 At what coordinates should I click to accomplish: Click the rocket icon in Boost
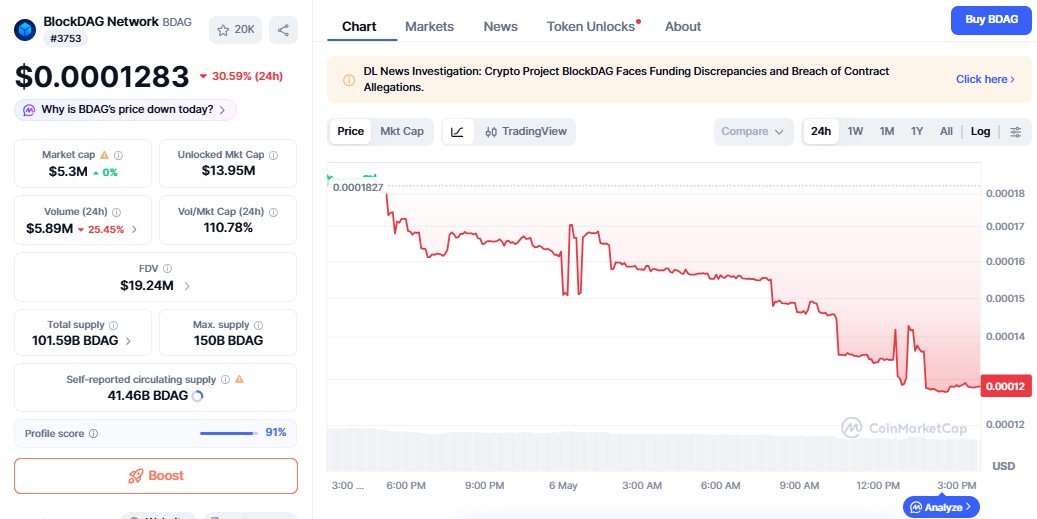[x=136, y=476]
